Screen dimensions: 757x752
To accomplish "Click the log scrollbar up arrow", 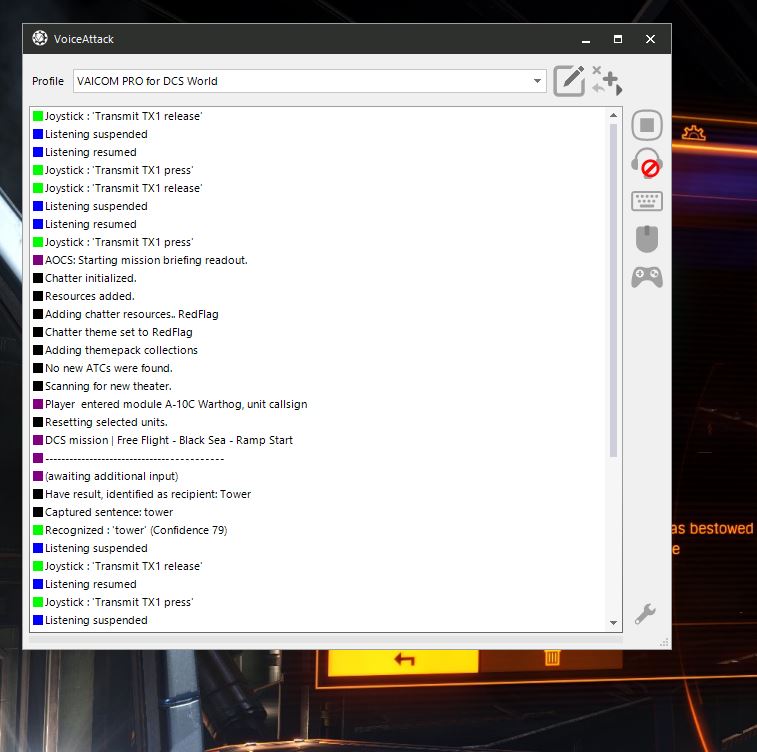I will click(x=613, y=115).
